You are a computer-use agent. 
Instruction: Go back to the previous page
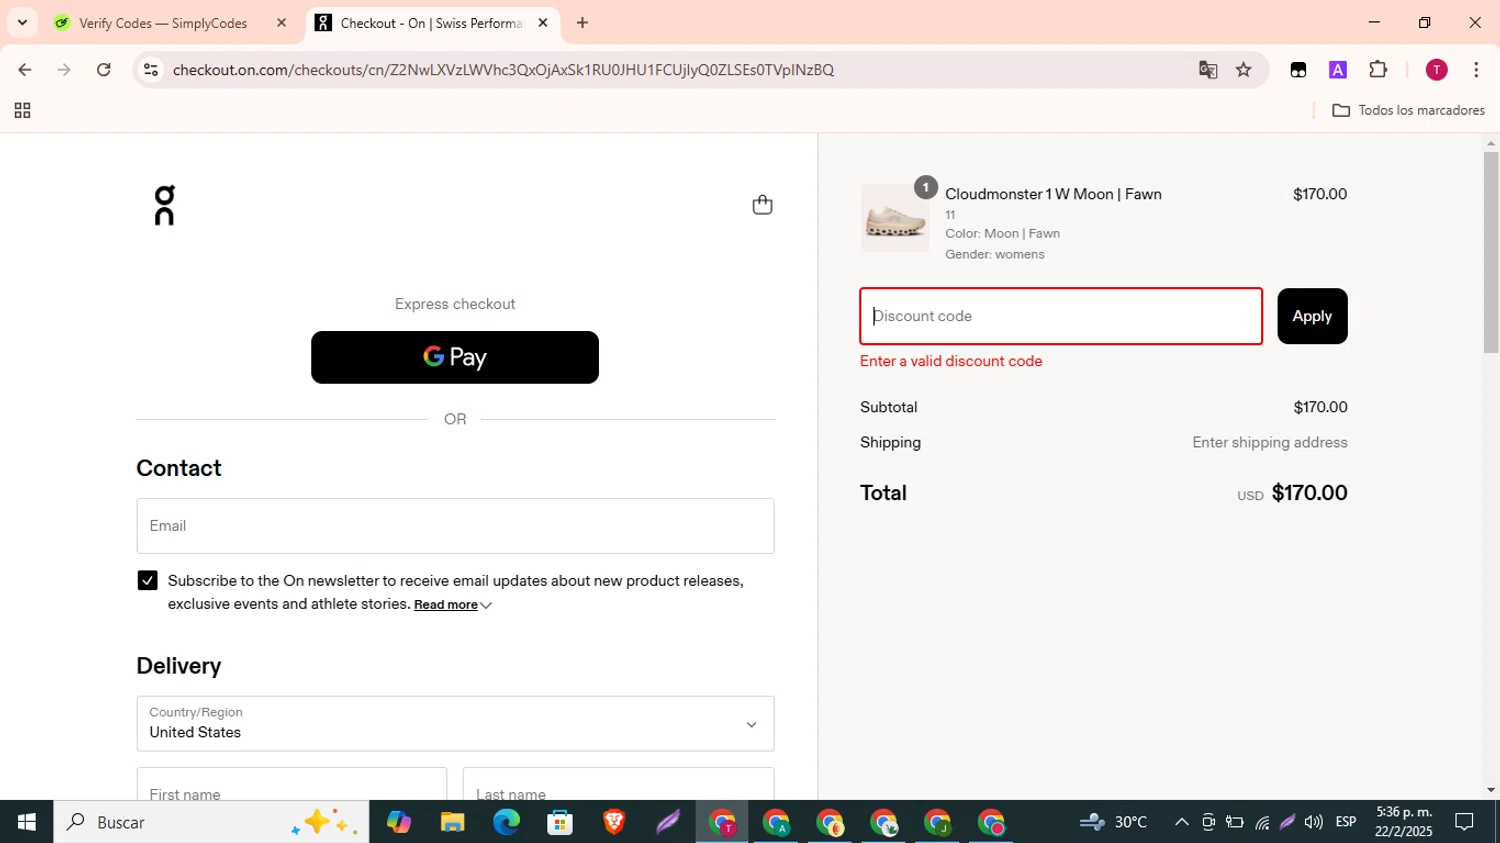click(25, 70)
